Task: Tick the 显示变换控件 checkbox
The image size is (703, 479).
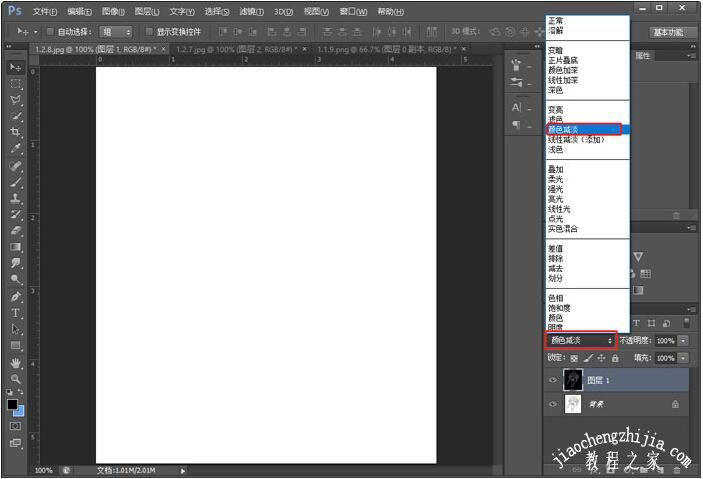Action: pos(149,32)
